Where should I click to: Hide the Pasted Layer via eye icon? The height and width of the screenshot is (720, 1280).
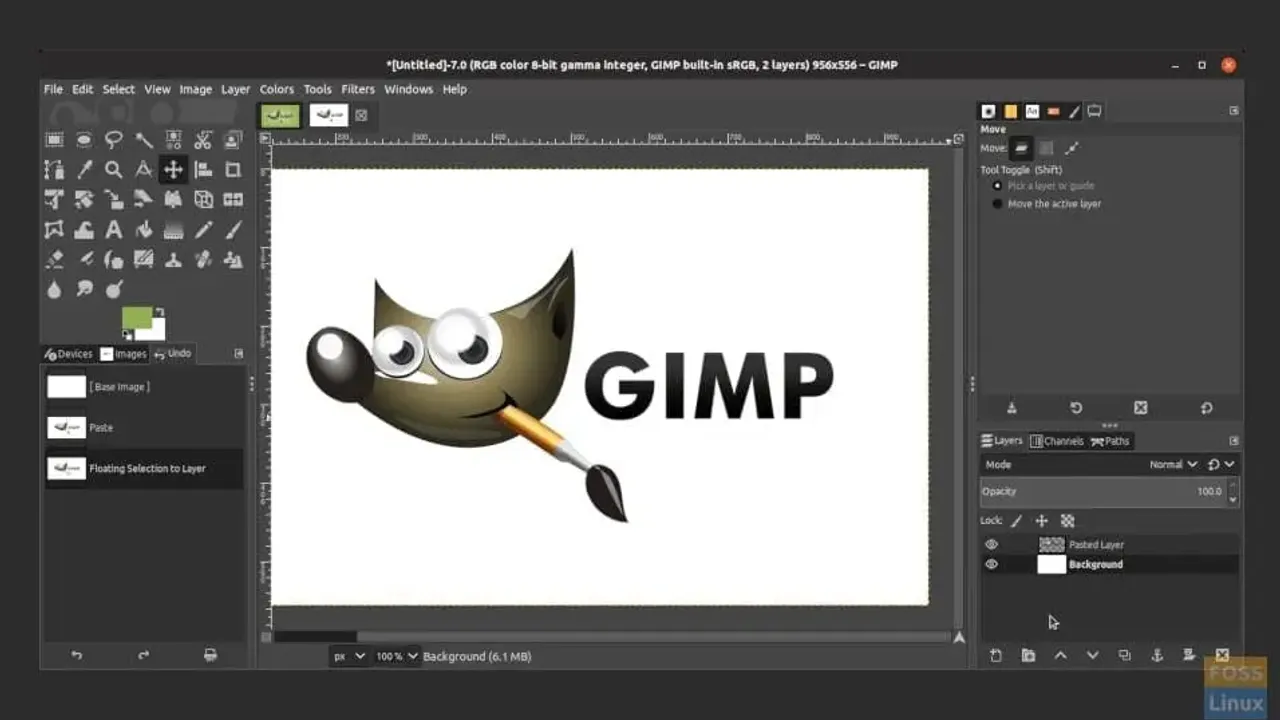click(x=991, y=545)
